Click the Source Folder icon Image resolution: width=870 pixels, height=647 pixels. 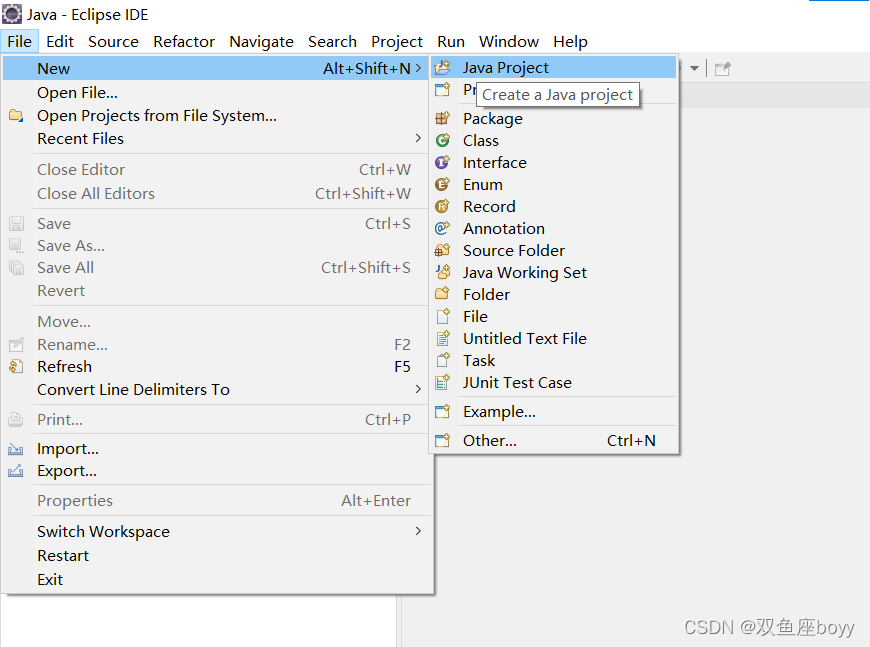[442, 250]
